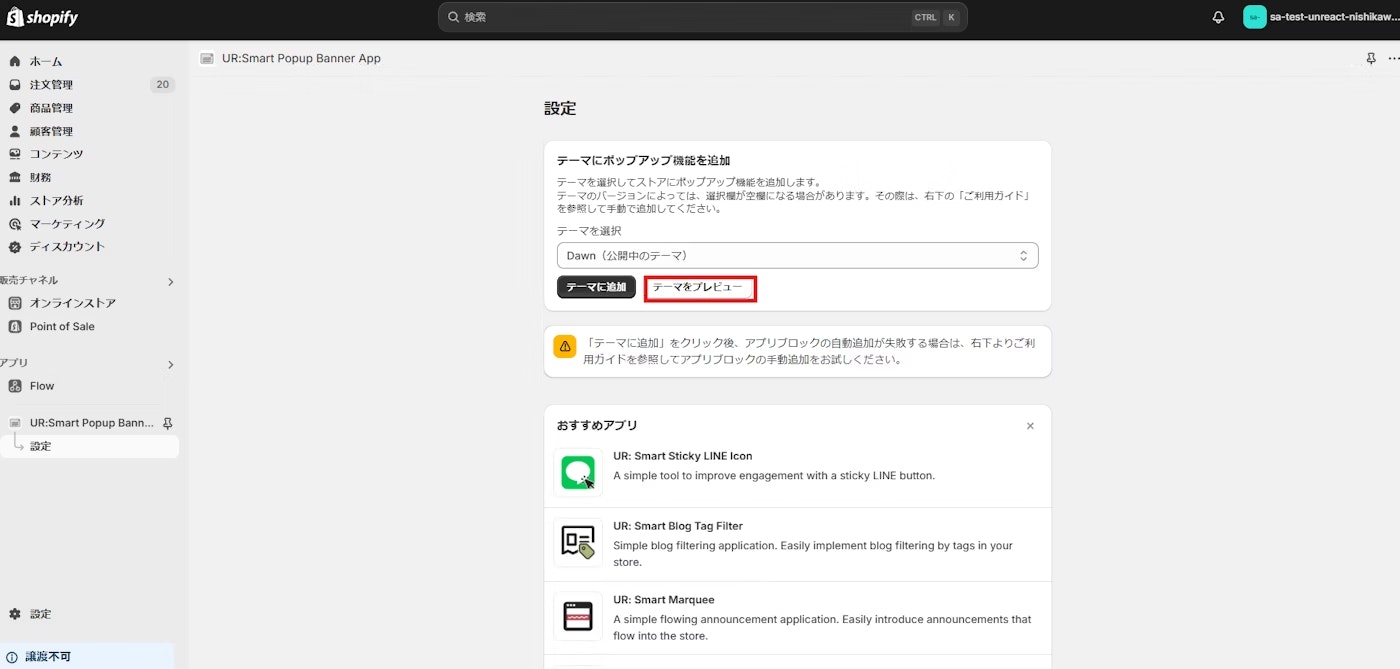The image size is (1400, 669).
Task: Click the UR: Smart Marquee app thumbnail
Action: pyautogui.click(x=578, y=616)
